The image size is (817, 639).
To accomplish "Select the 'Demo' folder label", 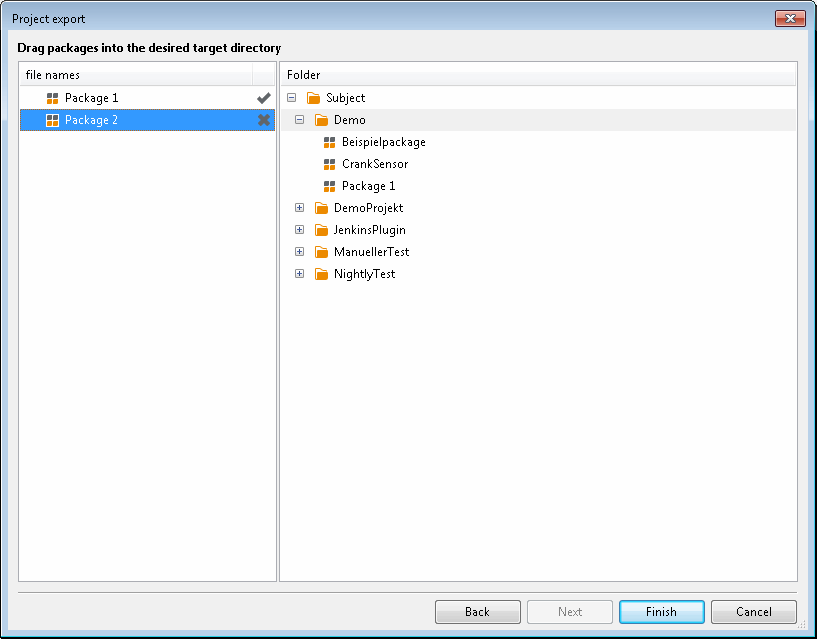I will 350,120.
